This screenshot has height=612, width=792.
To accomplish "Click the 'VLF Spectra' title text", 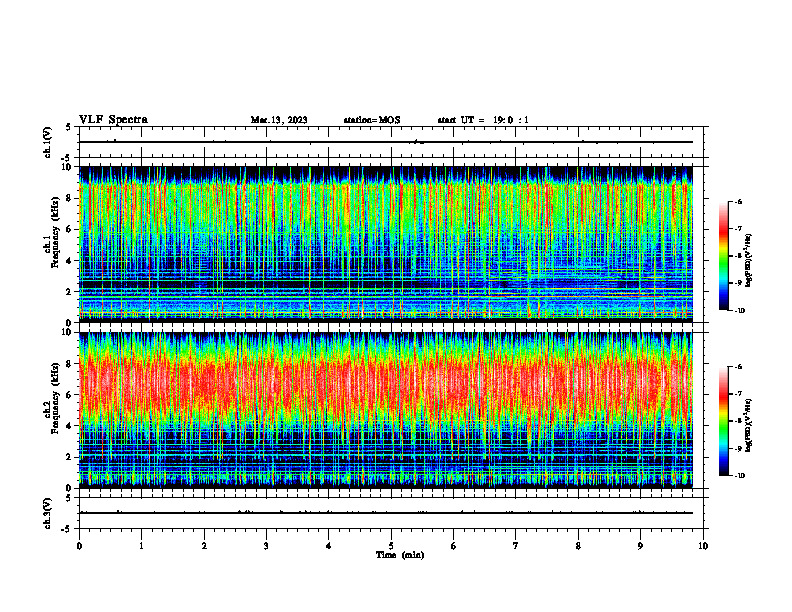I will pos(113,120).
